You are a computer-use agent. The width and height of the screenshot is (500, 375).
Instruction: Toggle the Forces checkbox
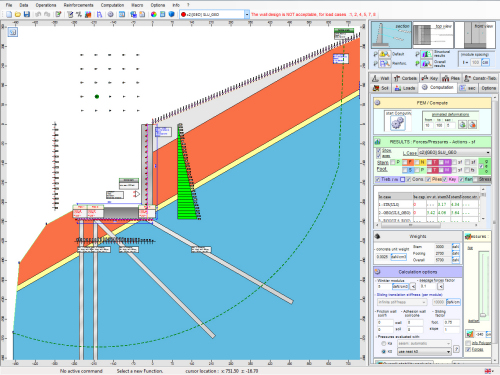(x=468, y=349)
